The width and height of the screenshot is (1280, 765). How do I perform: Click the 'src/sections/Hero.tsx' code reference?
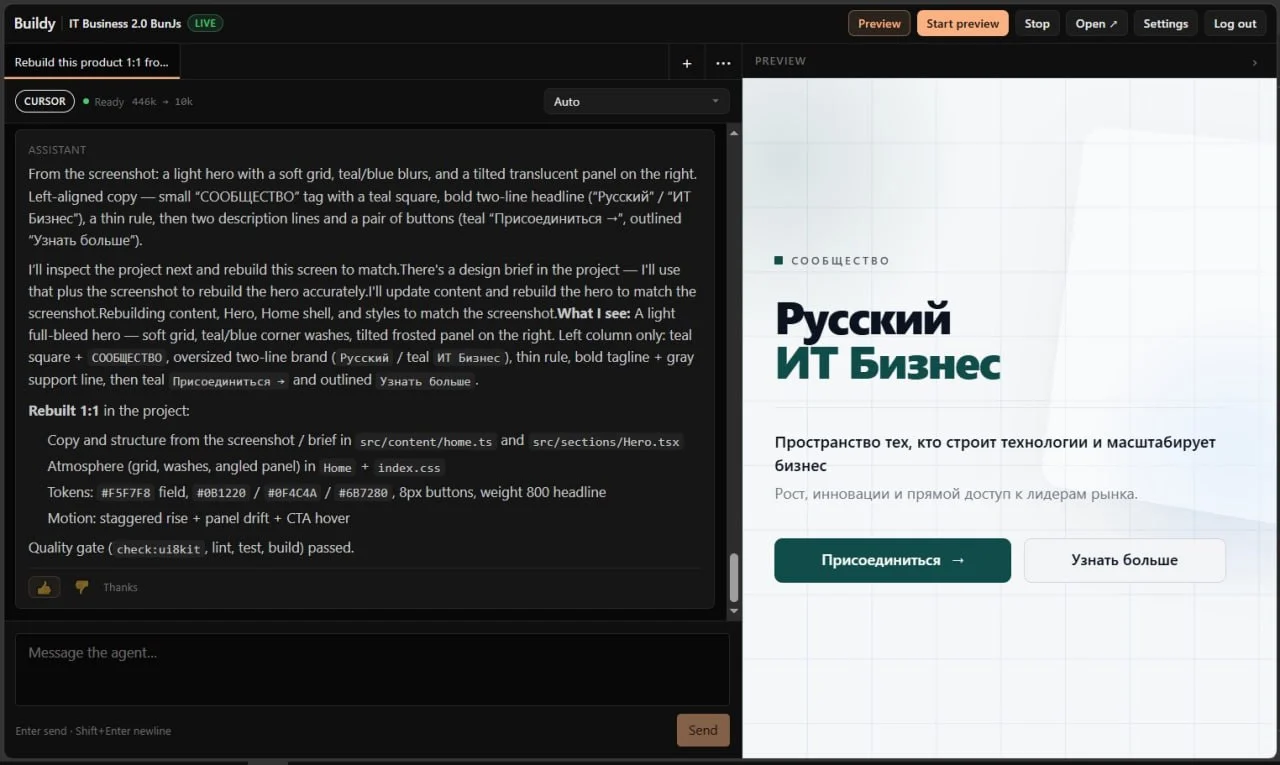(606, 441)
